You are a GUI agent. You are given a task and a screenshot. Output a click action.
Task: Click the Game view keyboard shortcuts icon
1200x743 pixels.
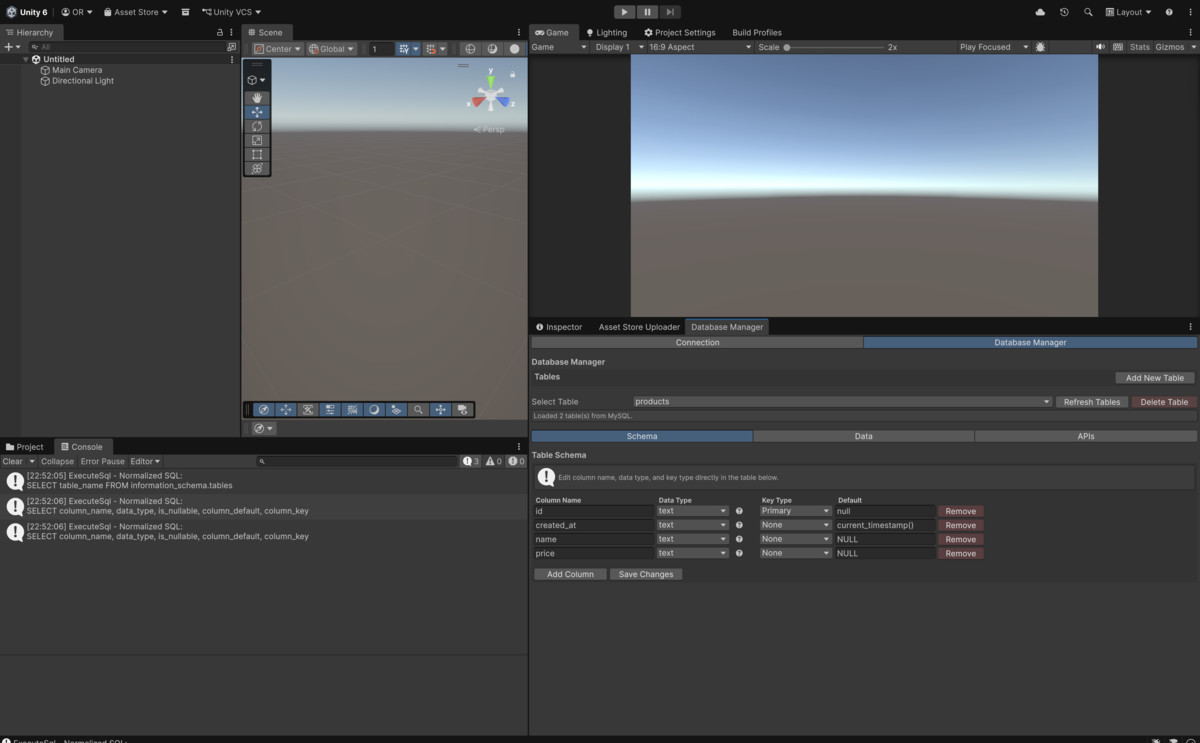point(1118,47)
